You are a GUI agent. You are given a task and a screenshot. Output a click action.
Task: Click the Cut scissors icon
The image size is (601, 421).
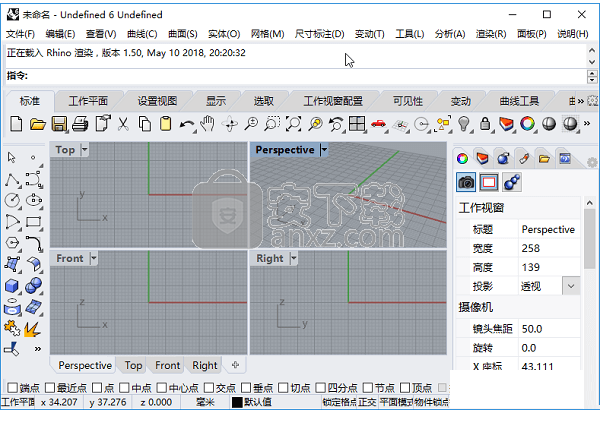(124, 124)
